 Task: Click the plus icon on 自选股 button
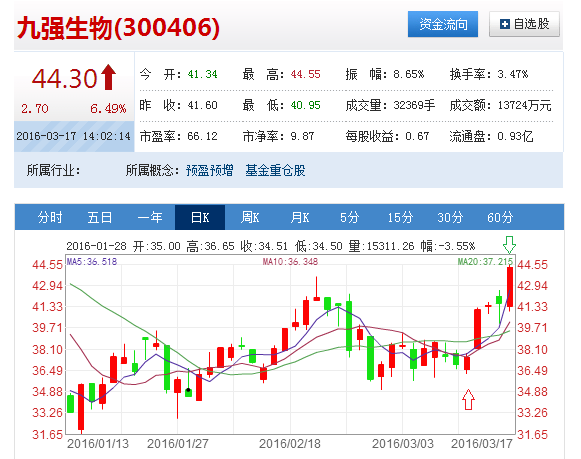point(505,24)
